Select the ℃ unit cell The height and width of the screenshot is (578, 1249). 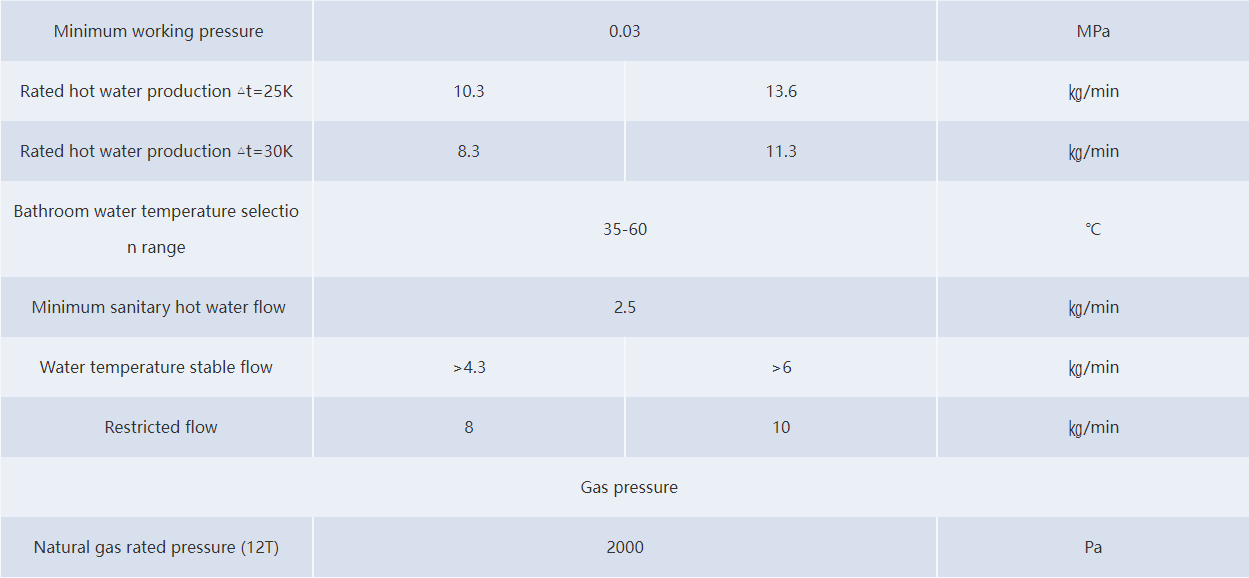tap(1093, 229)
